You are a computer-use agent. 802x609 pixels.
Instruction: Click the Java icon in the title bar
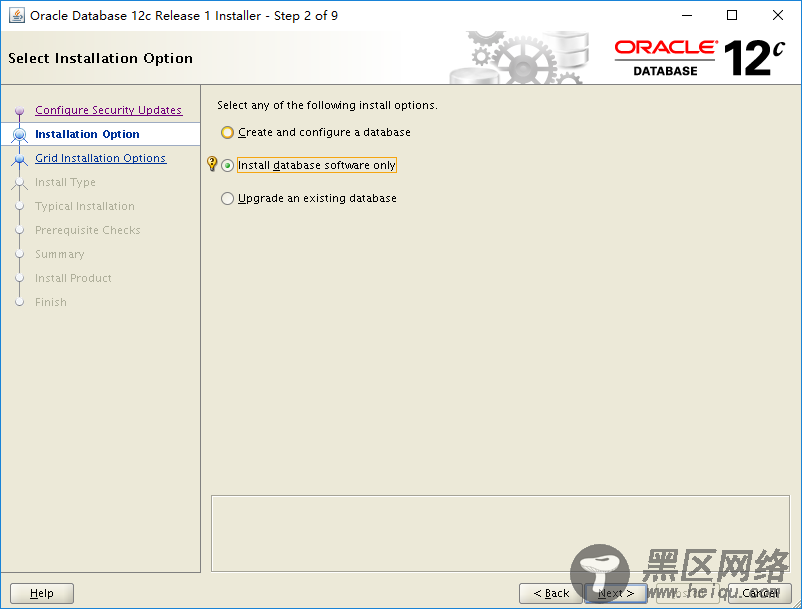(x=17, y=15)
